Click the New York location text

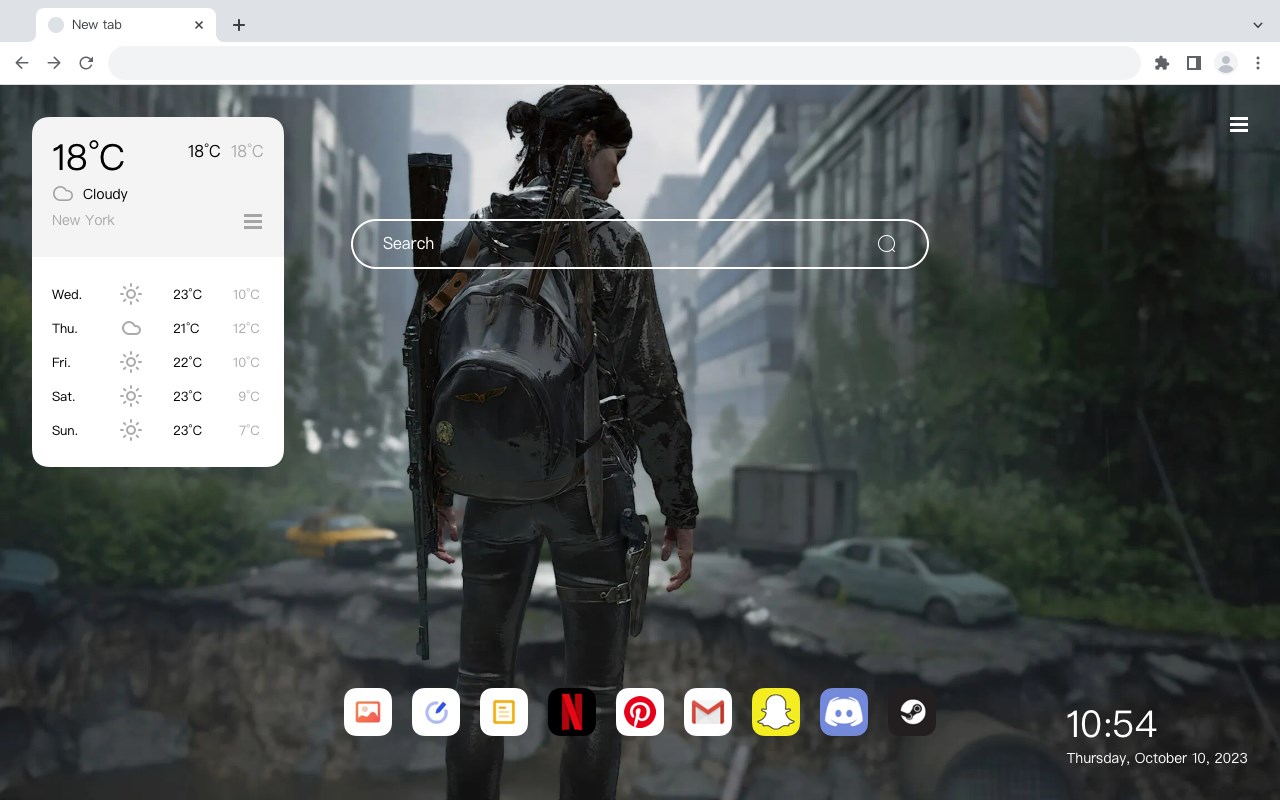click(83, 220)
